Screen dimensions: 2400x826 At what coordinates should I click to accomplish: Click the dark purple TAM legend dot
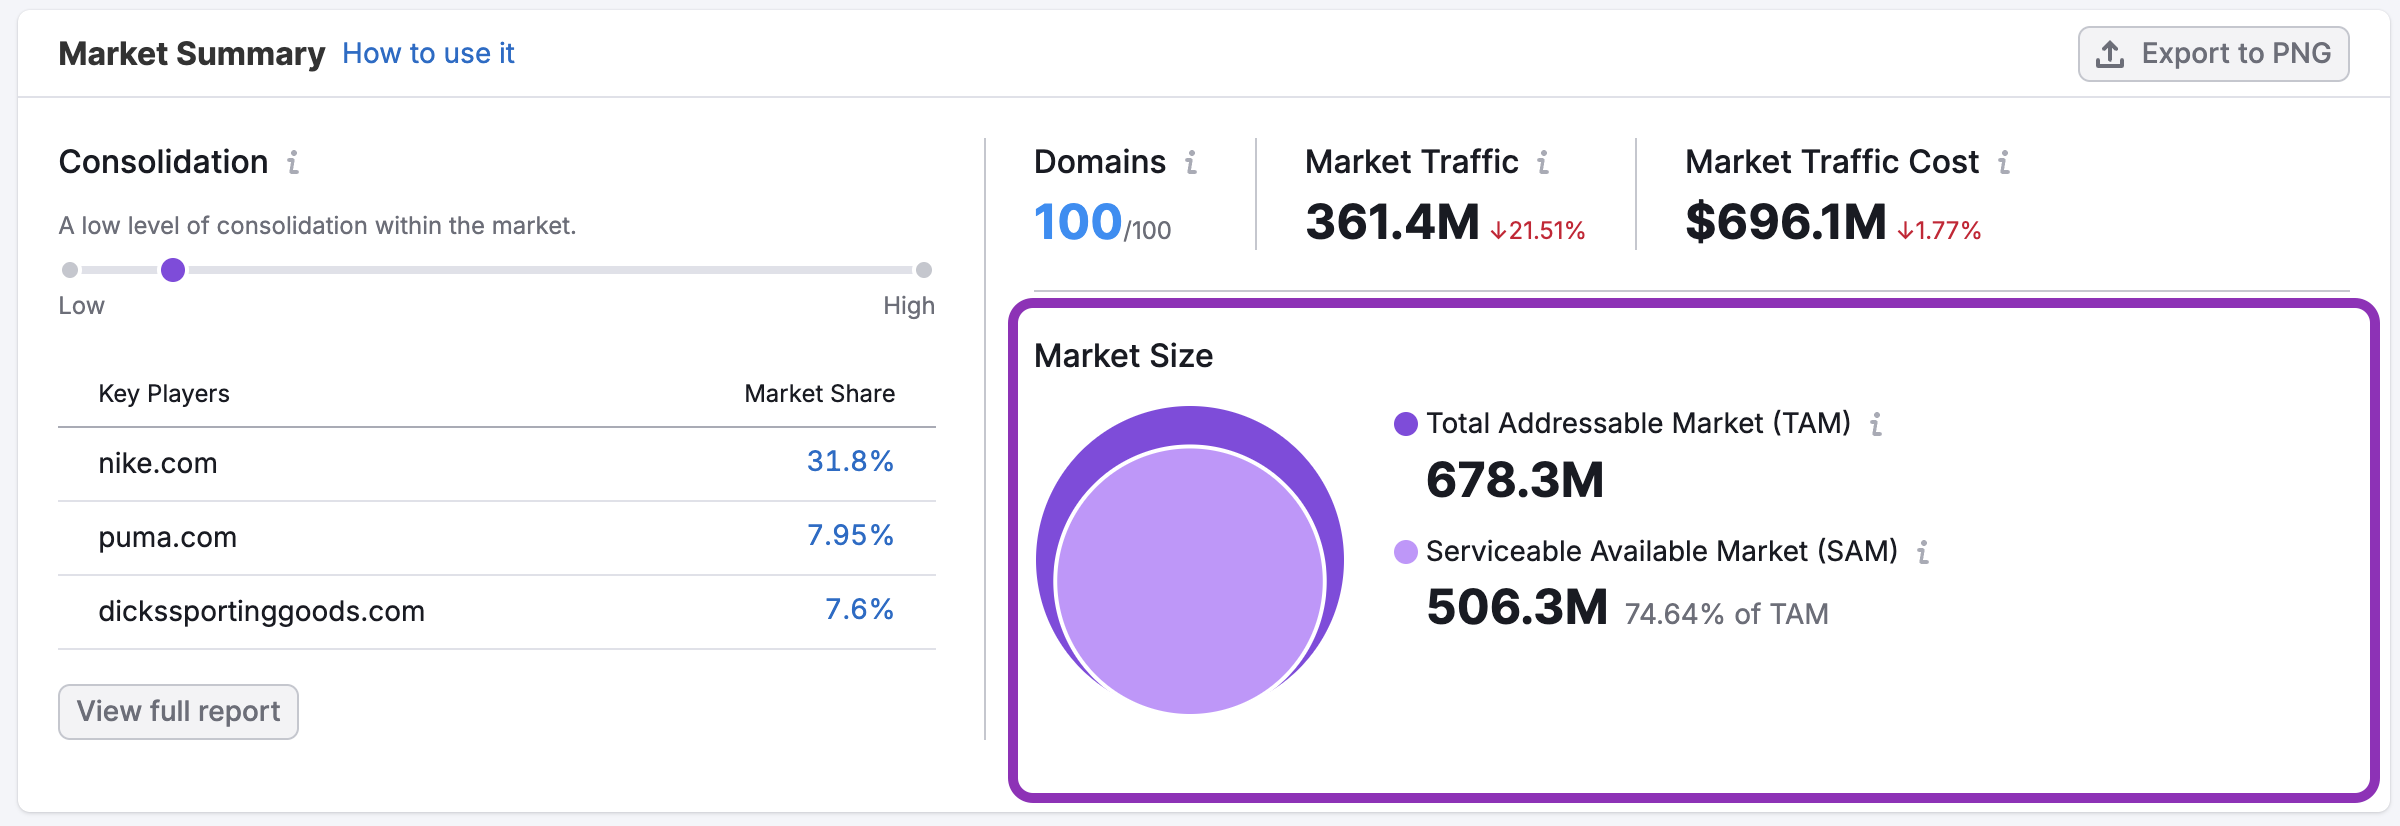click(x=1405, y=424)
